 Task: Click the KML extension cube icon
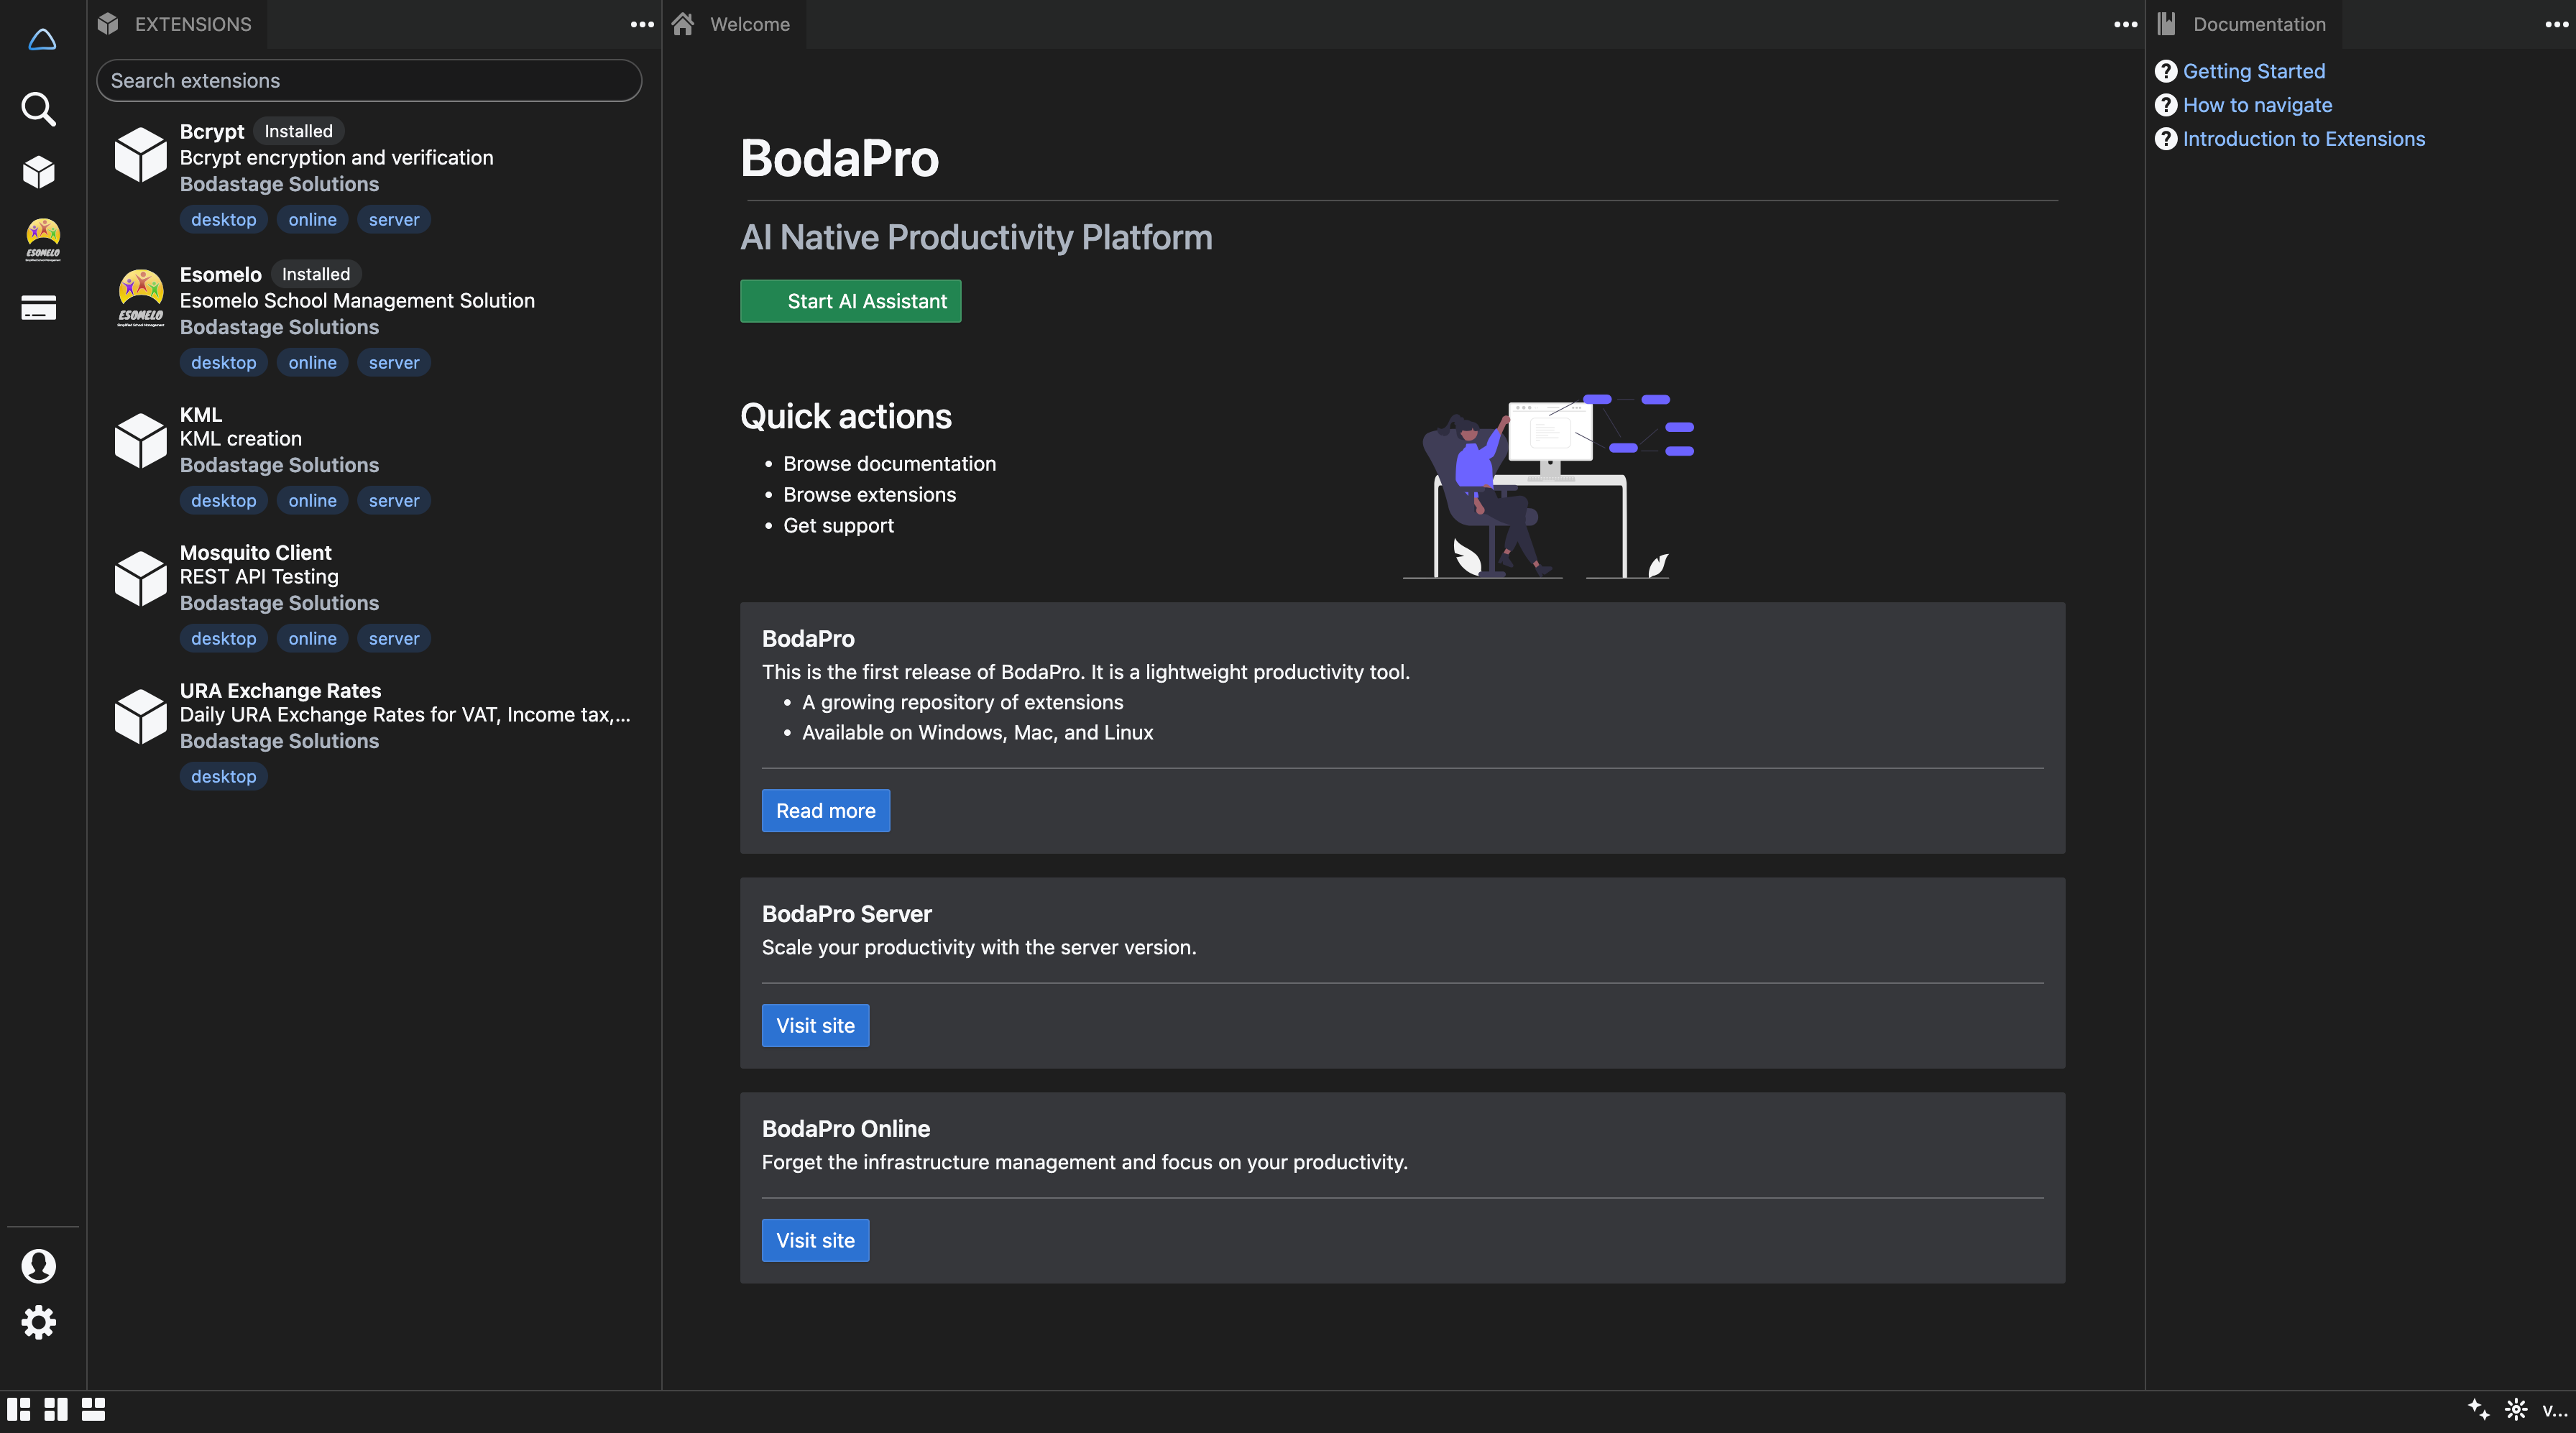pos(141,441)
